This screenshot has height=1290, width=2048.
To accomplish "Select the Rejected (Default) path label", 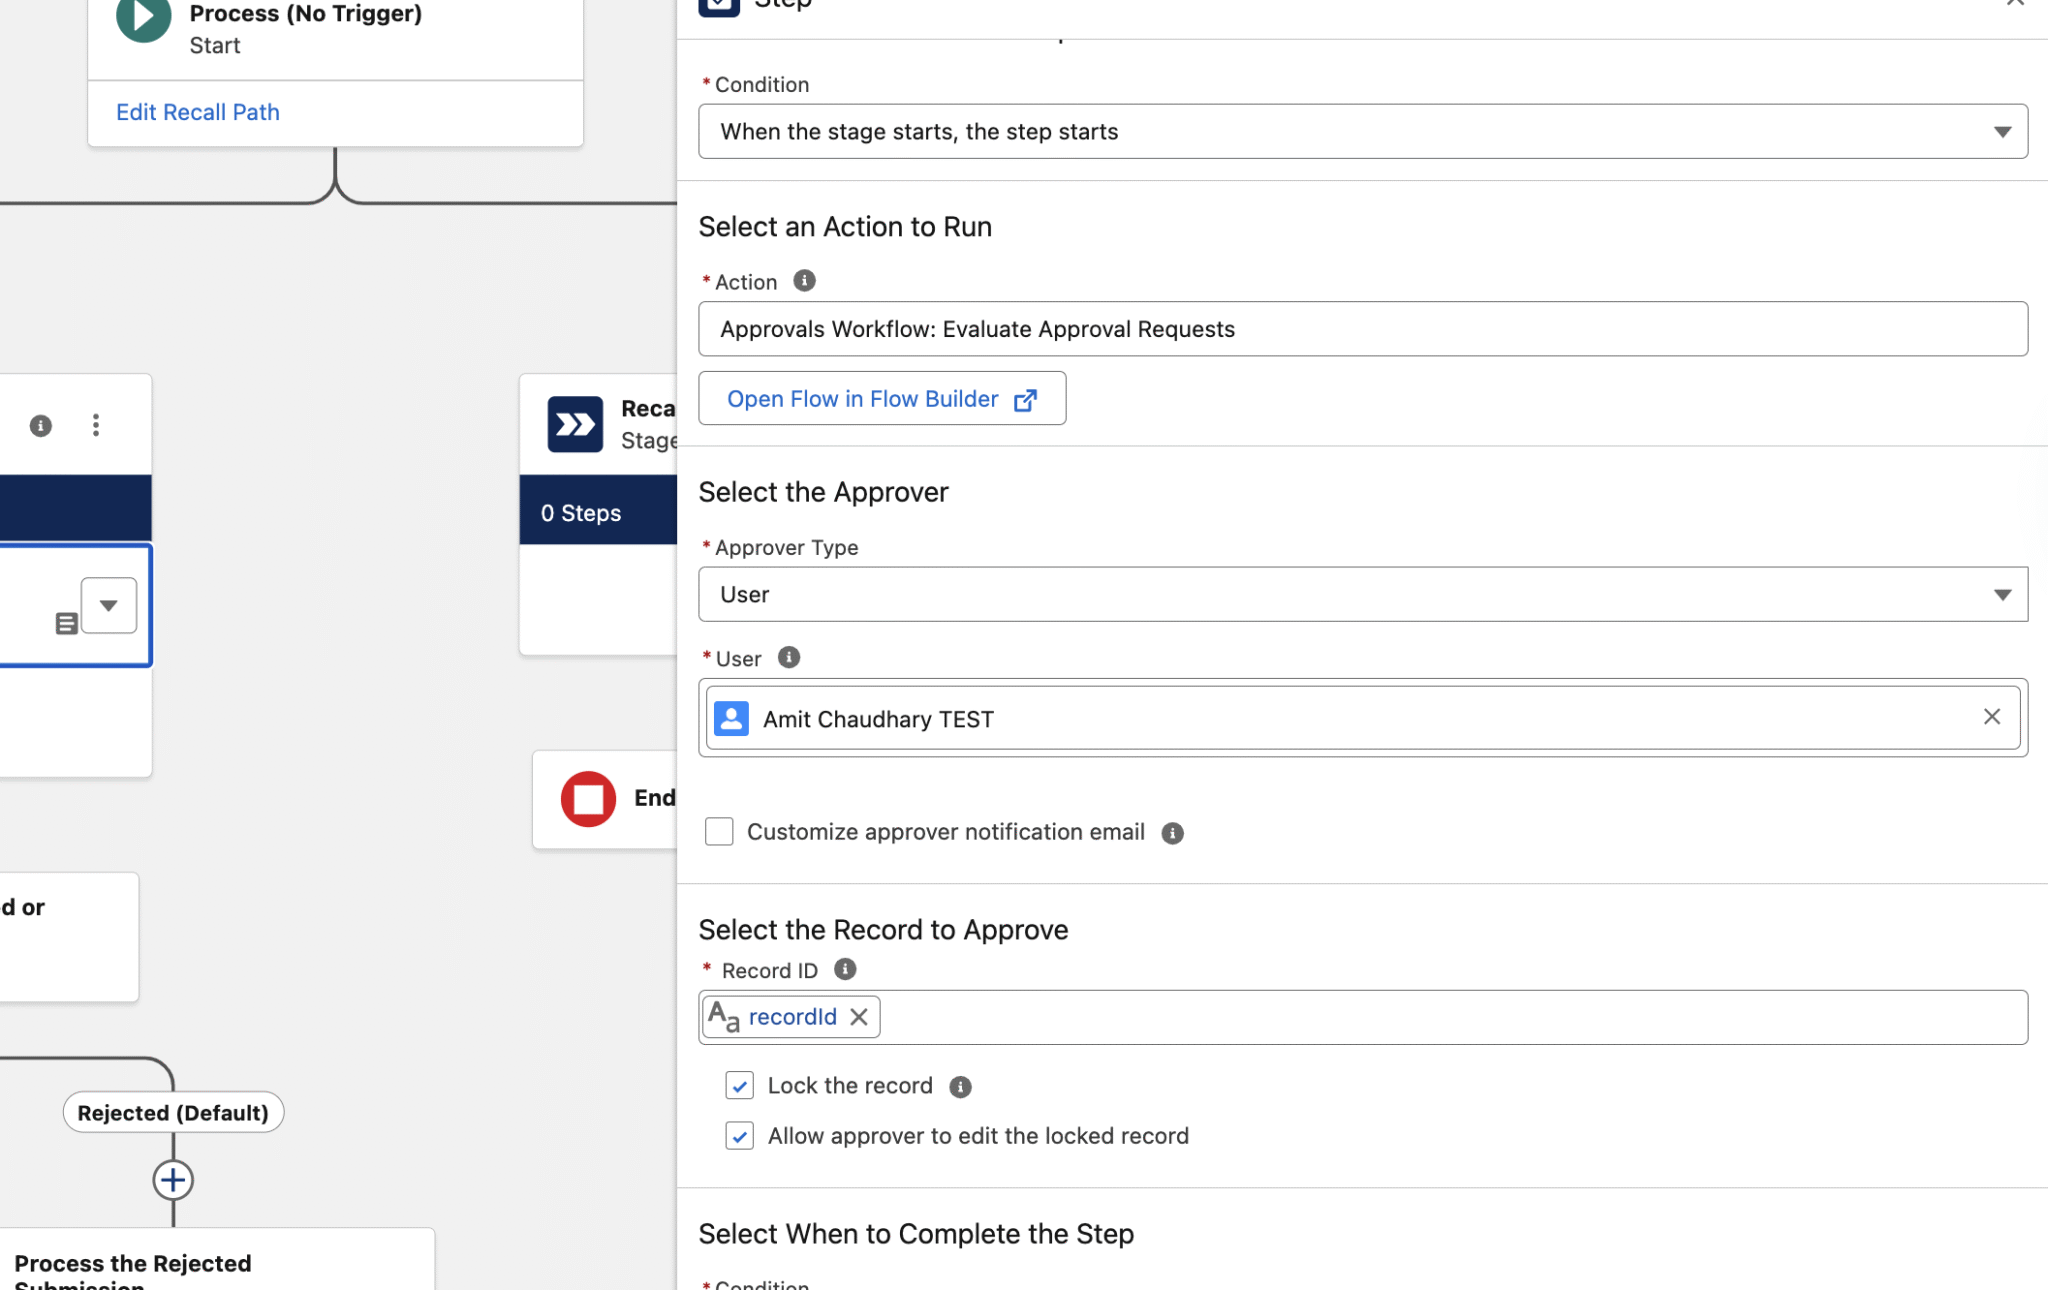I will pos(172,1112).
